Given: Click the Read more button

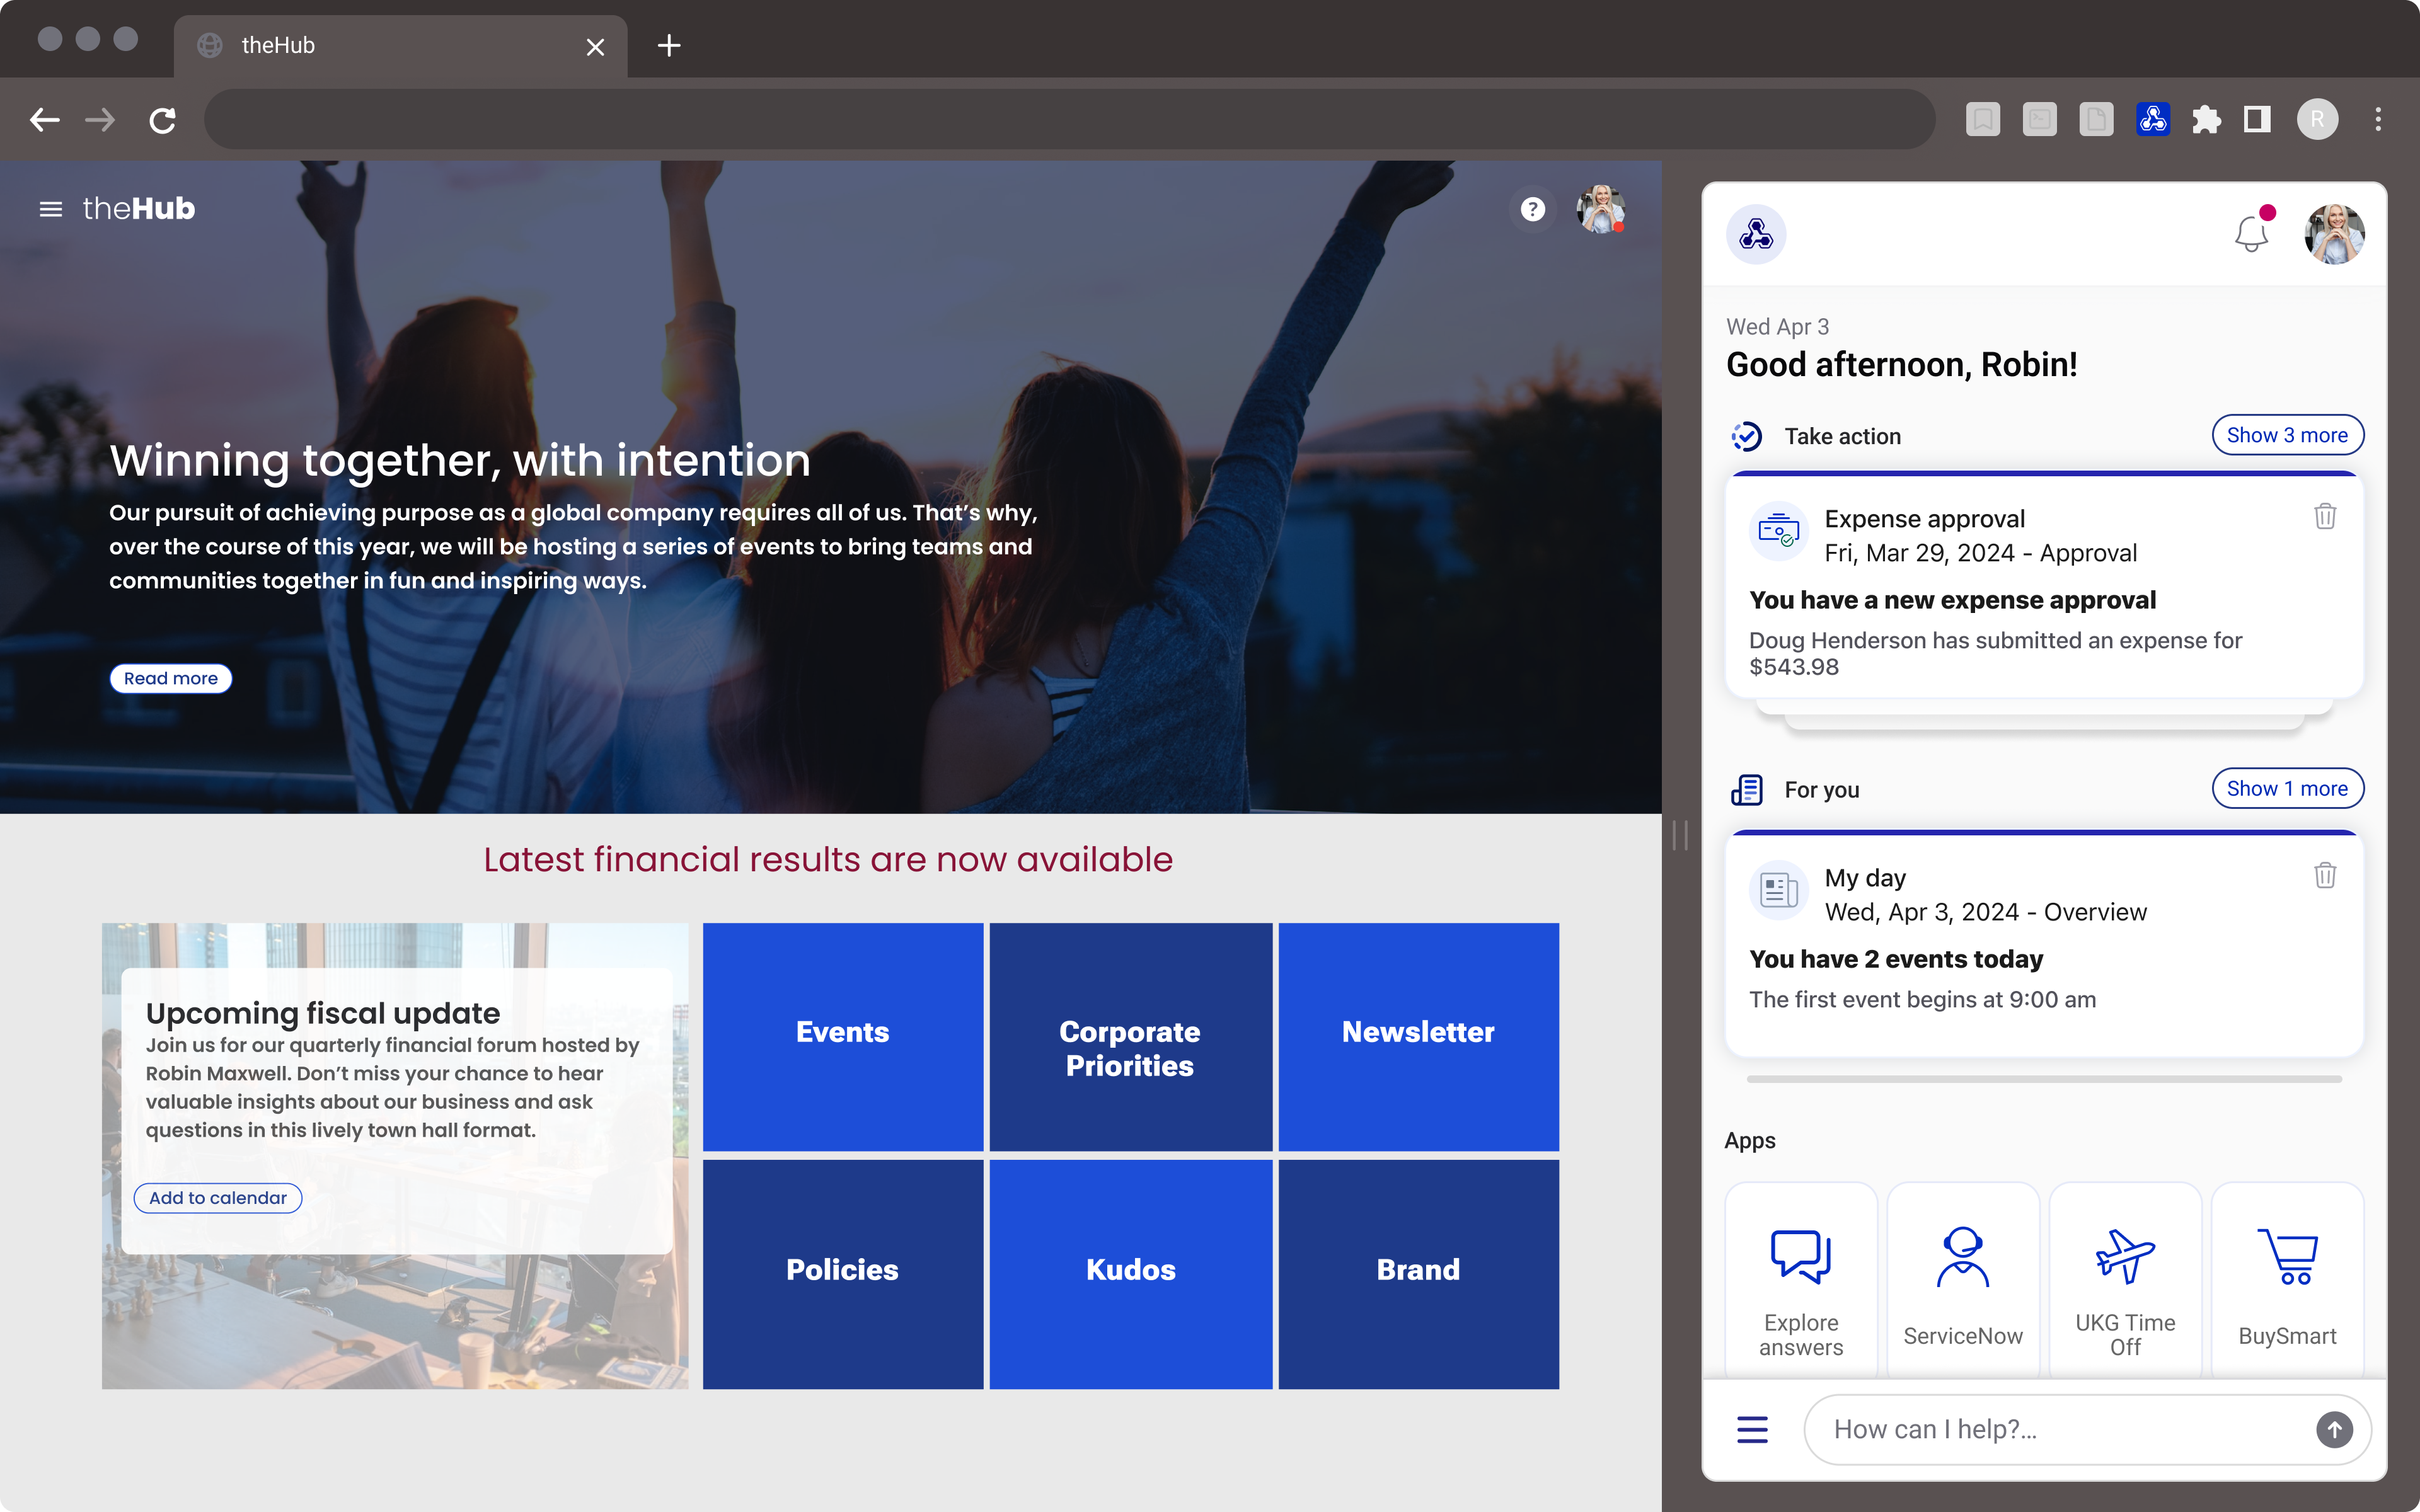Looking at the screenshot, I should tap(171, 678).
